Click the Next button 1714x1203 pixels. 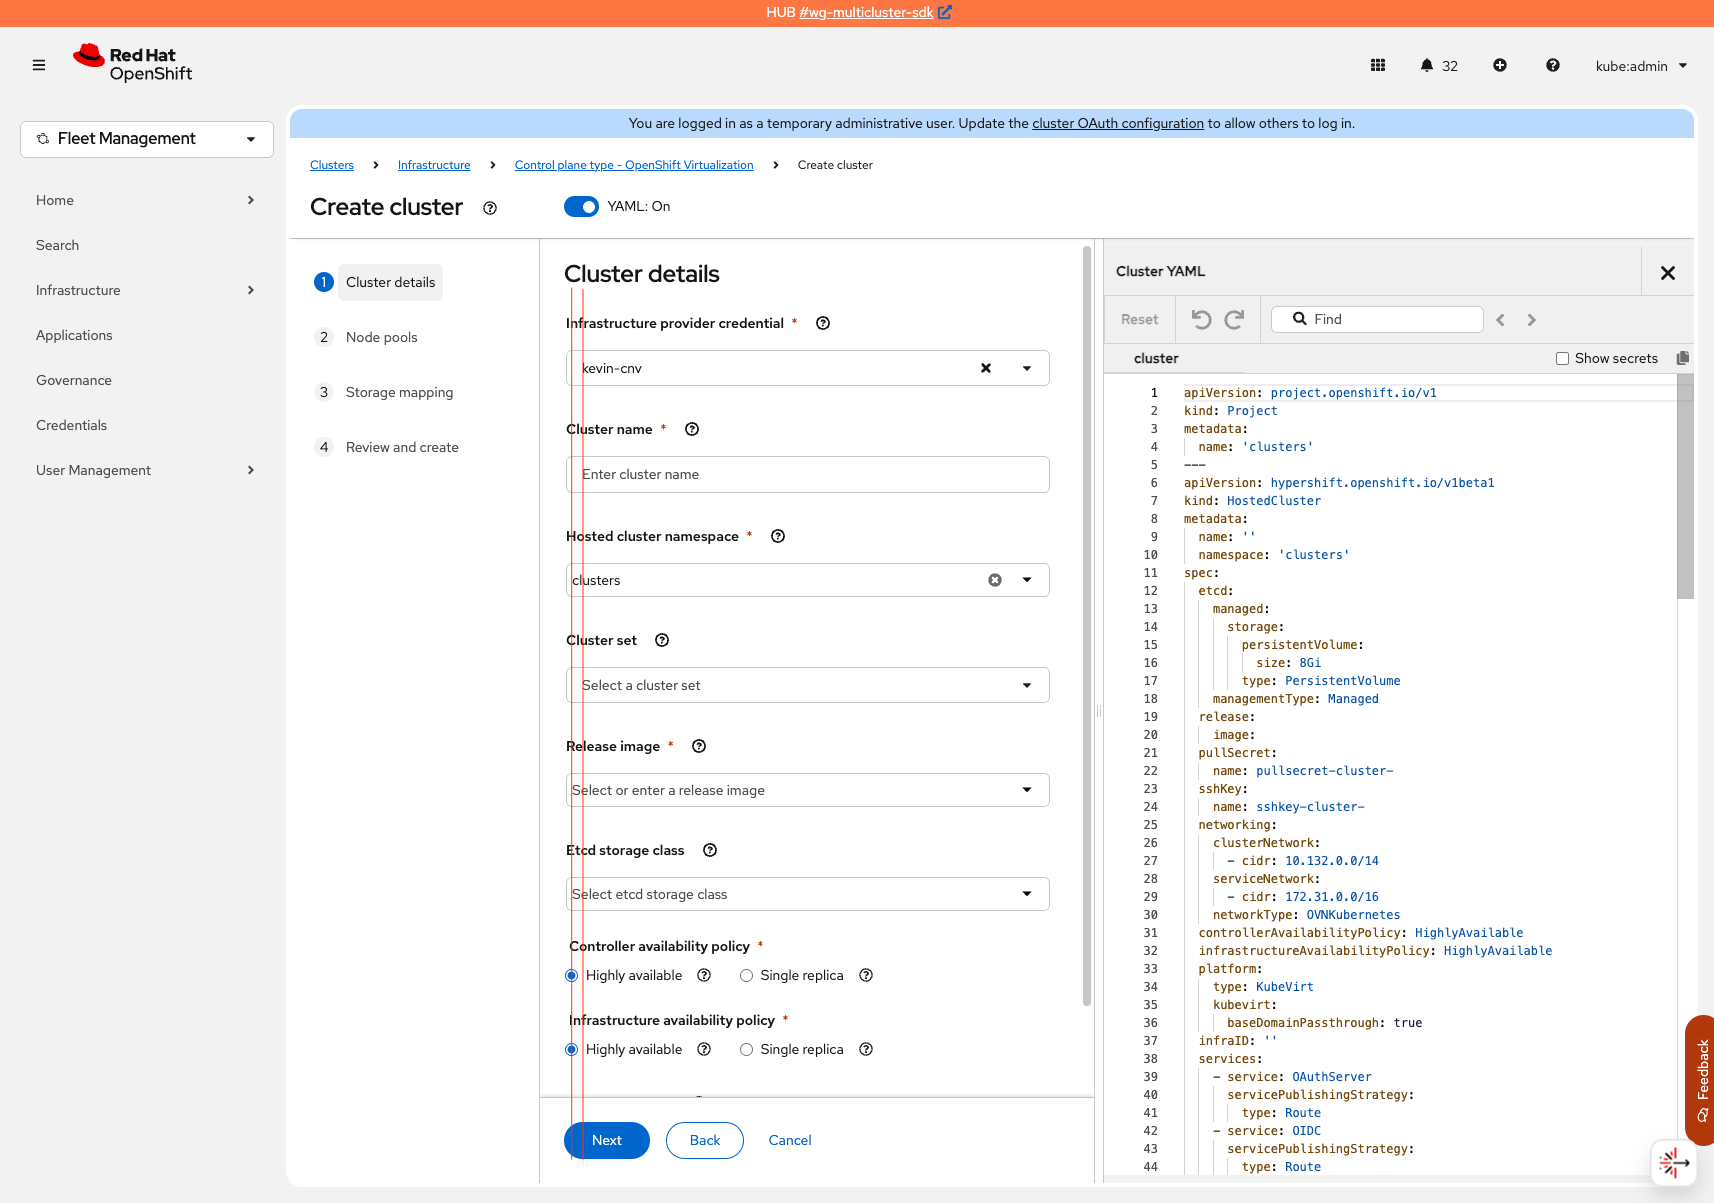(607, 1140)
